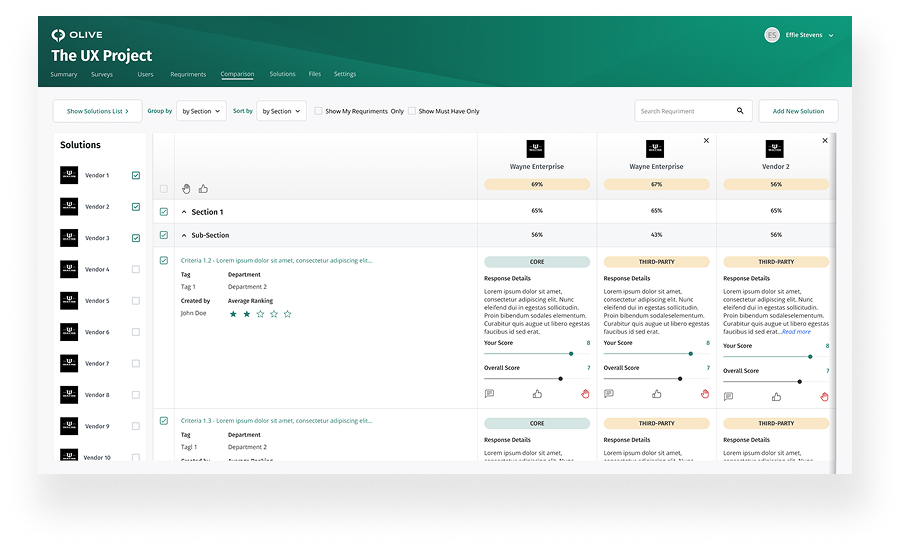
Task: Open comment icon in Vendor 2 column
Action: pyautogui.click(x=729, y=397)
